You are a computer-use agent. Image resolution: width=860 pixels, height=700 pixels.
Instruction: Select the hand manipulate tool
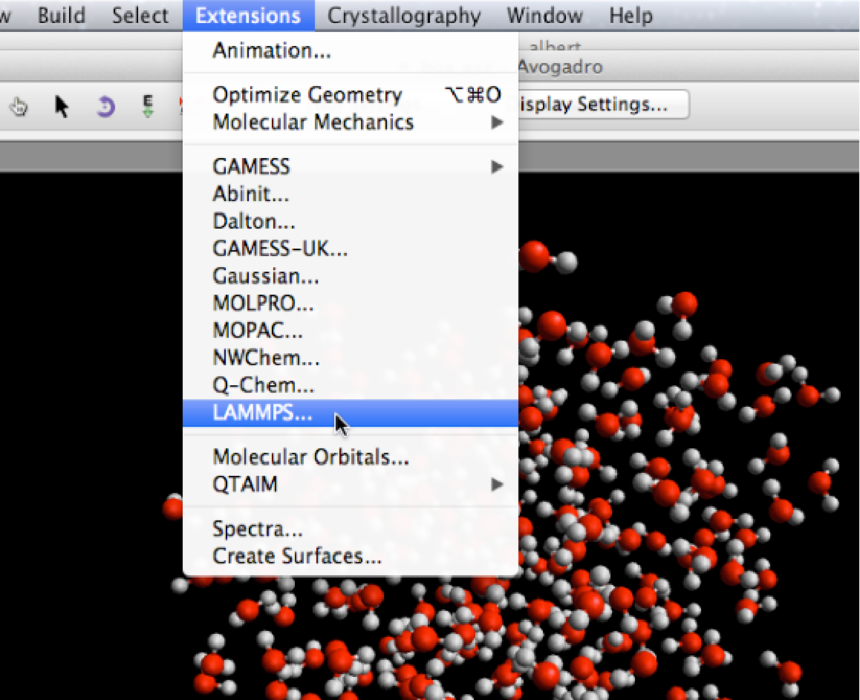[x=18, y=106]
